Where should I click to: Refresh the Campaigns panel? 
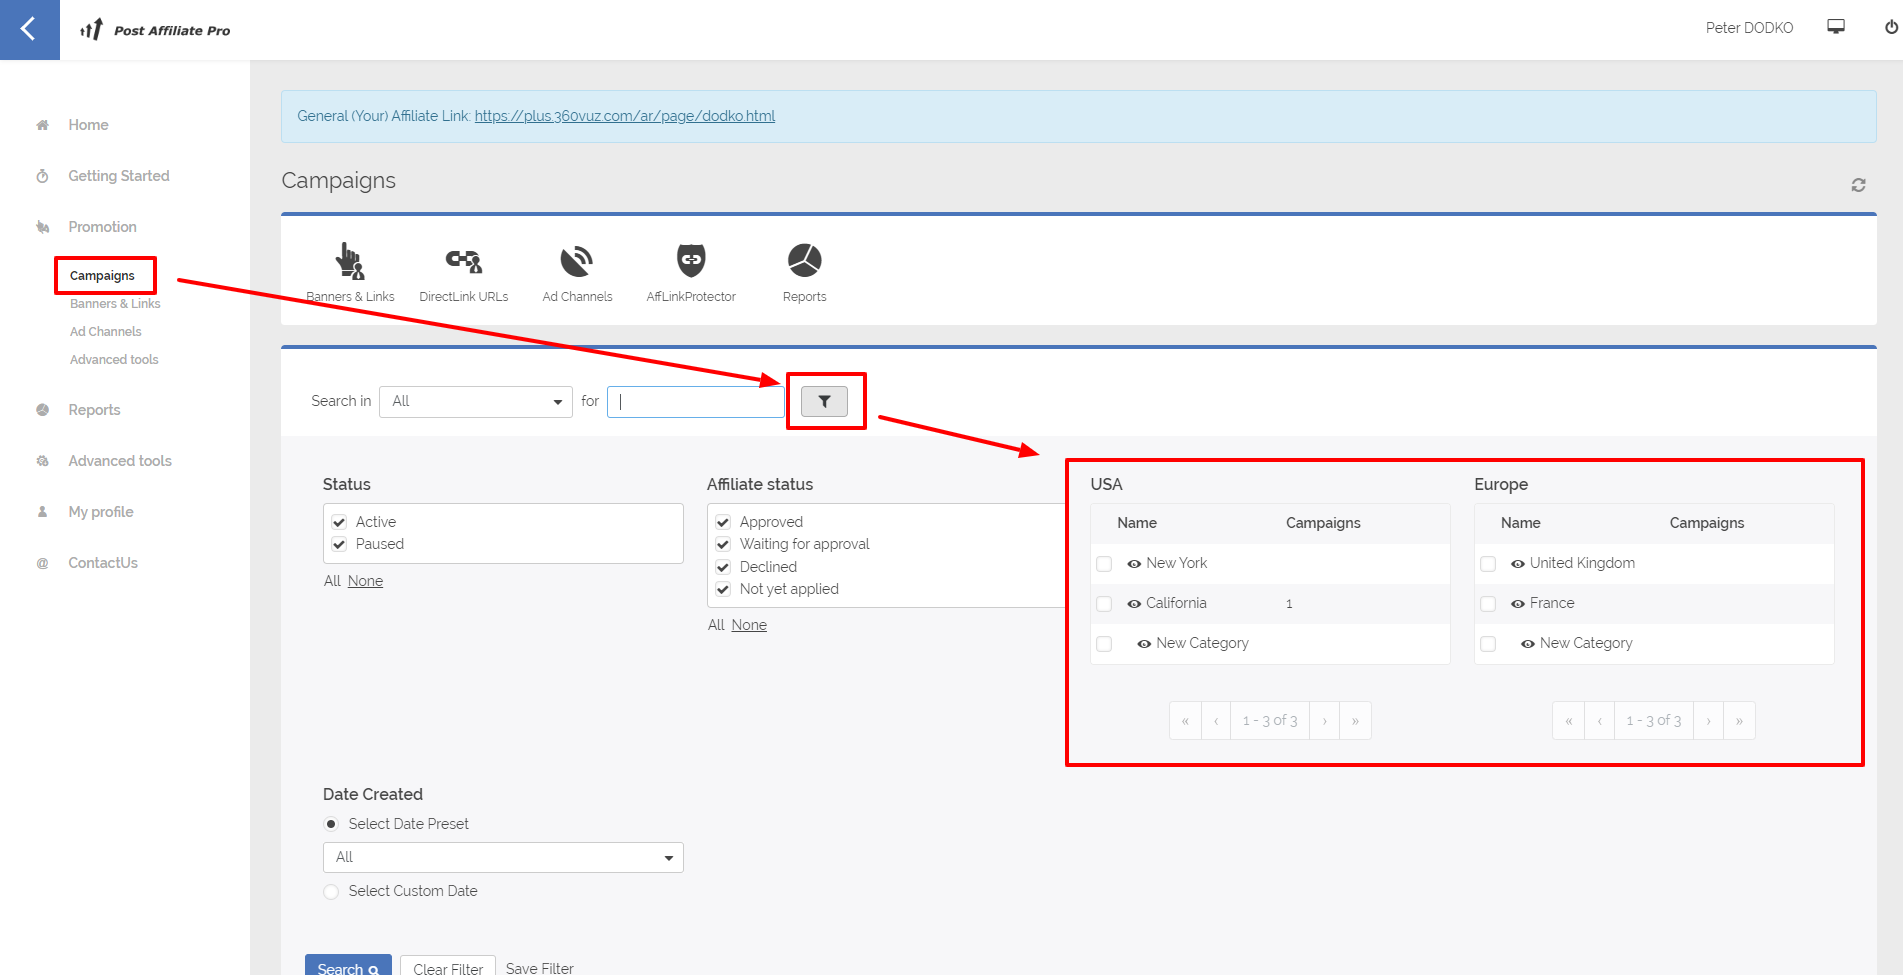coord(1858,185)
